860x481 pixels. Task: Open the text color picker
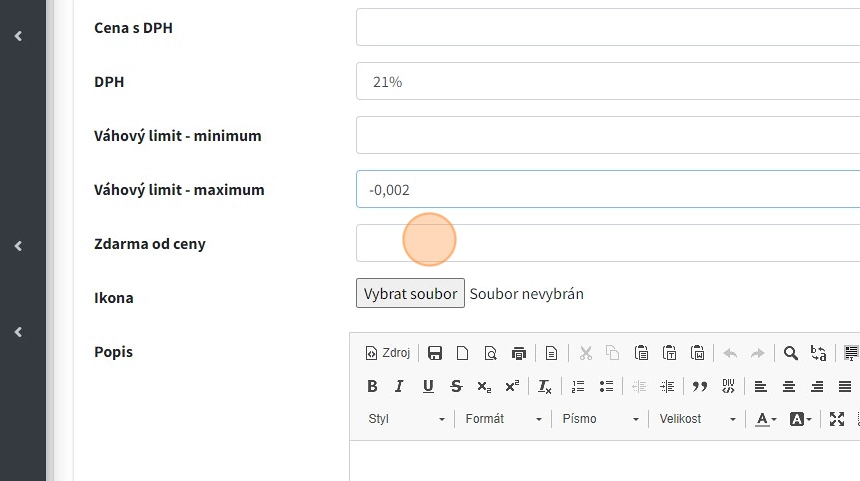click(x=765, y=419)
